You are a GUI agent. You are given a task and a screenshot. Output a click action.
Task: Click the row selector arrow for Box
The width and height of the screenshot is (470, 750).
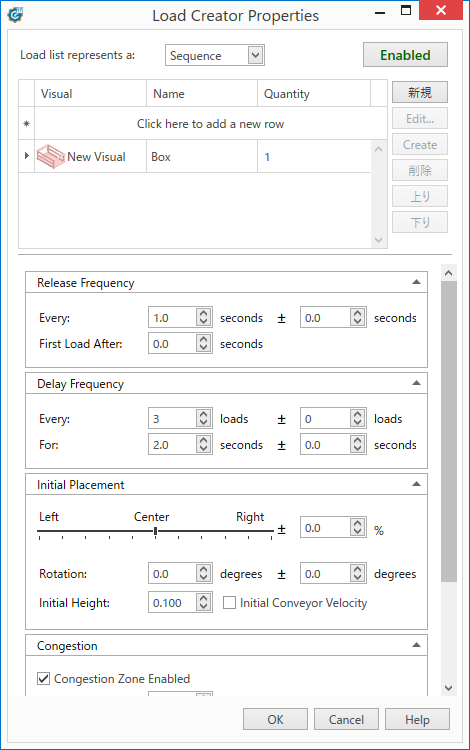[x=26, y=155]
